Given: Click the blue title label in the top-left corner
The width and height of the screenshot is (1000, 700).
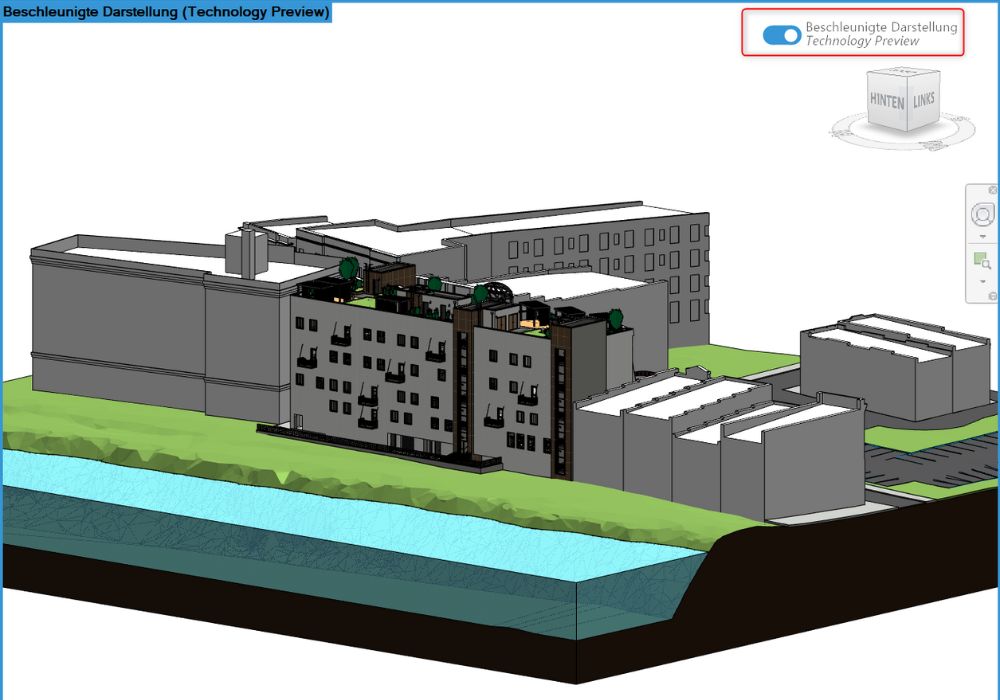Looking at the screenshot, I should pos(166,12).
